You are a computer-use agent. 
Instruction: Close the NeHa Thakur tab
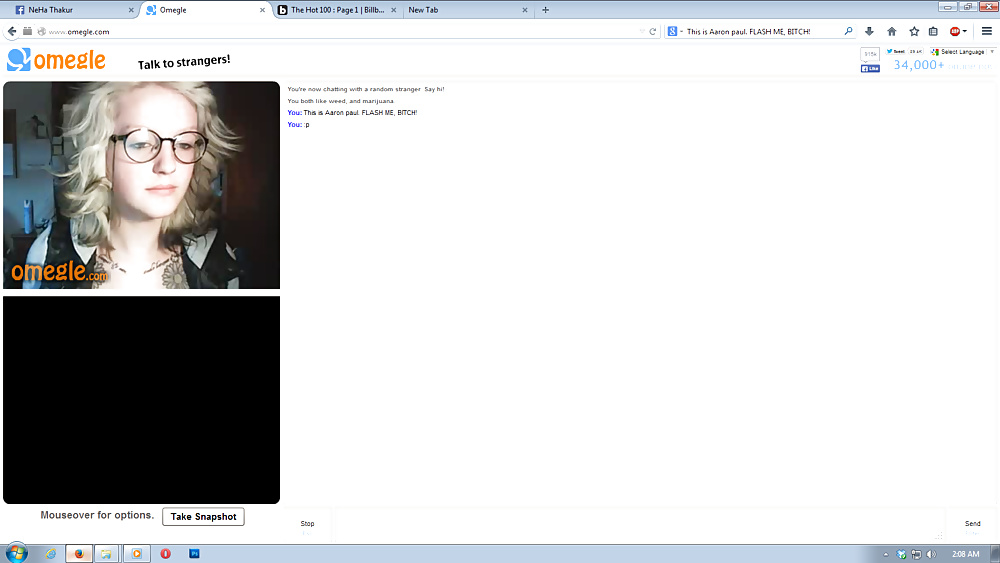click(x=131, y=10)
